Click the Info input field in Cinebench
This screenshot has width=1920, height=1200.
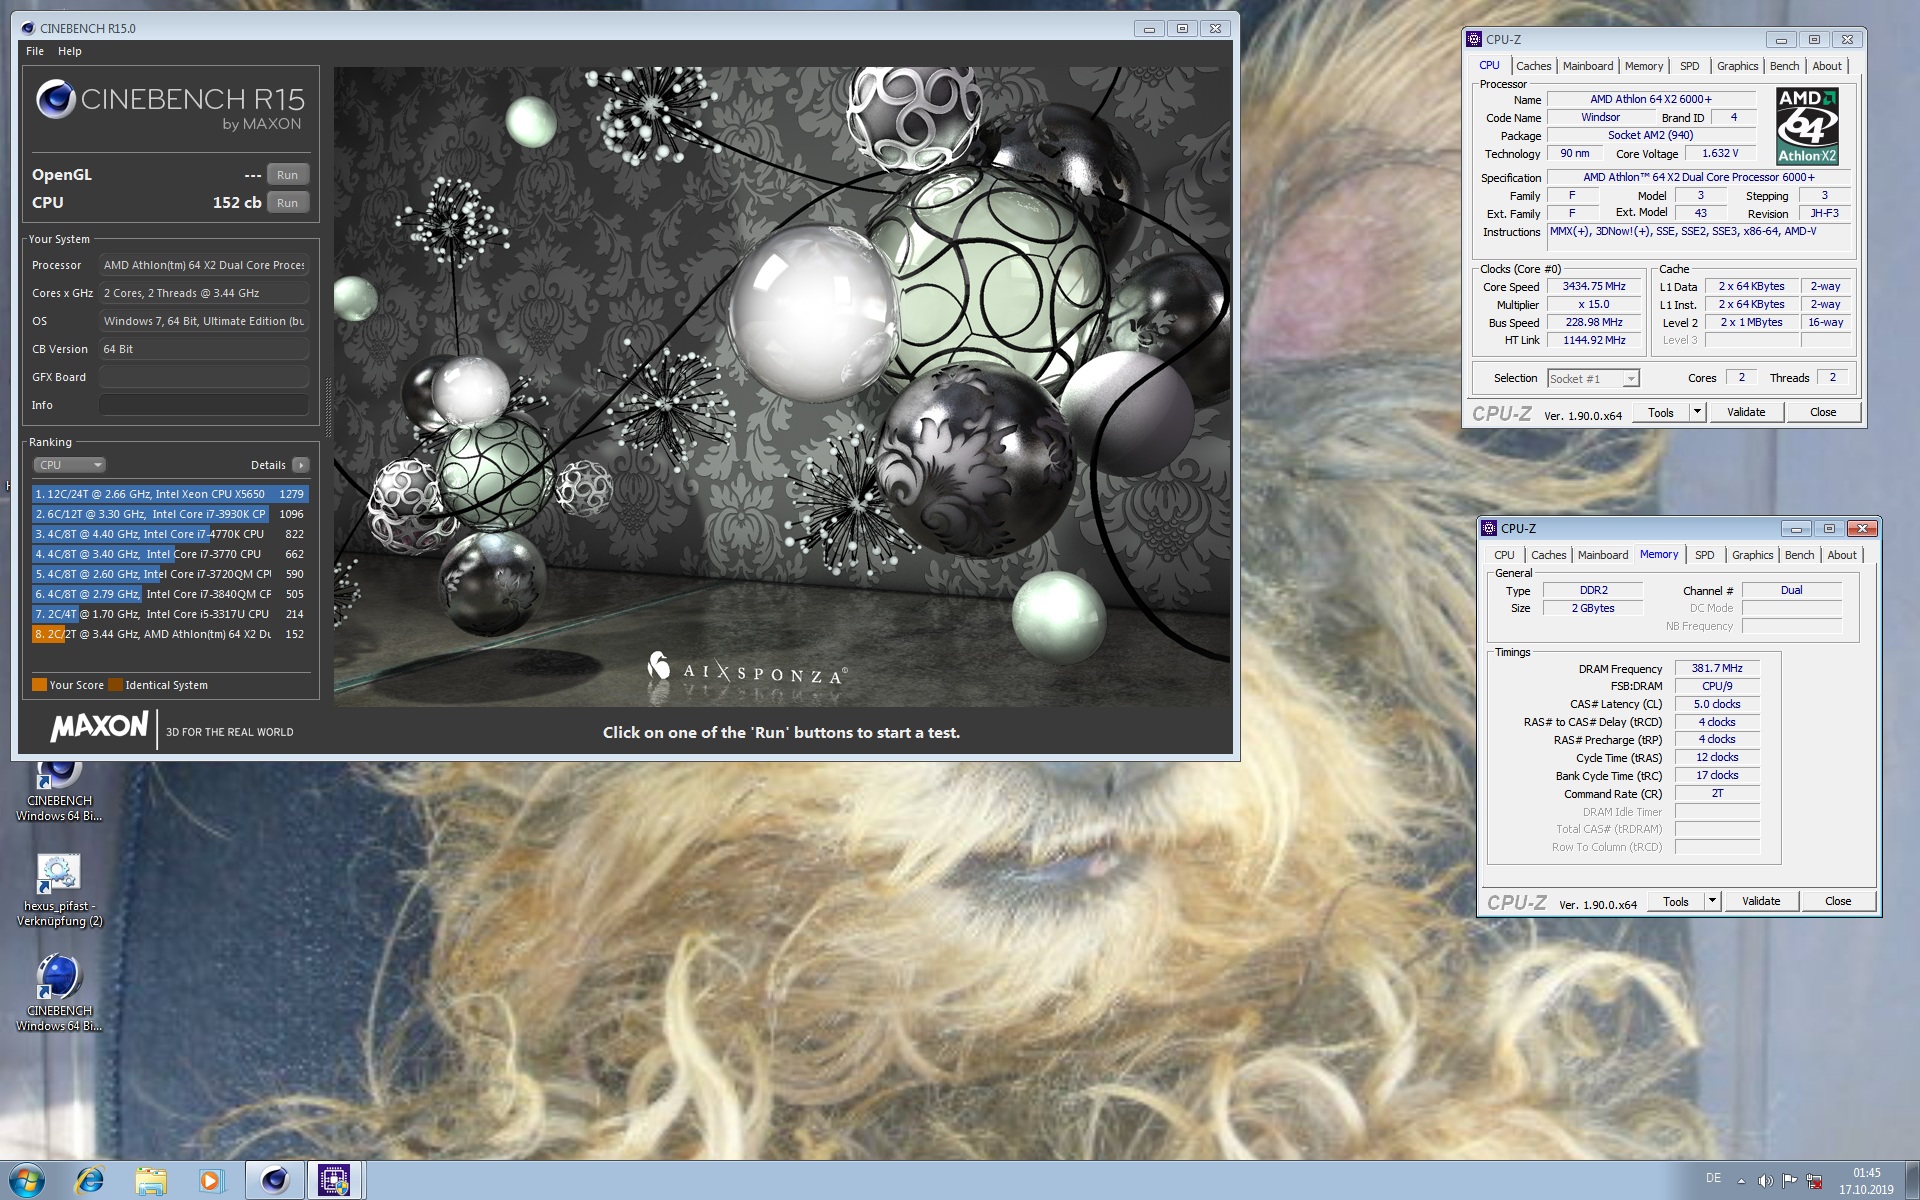(x=204, y=405)
